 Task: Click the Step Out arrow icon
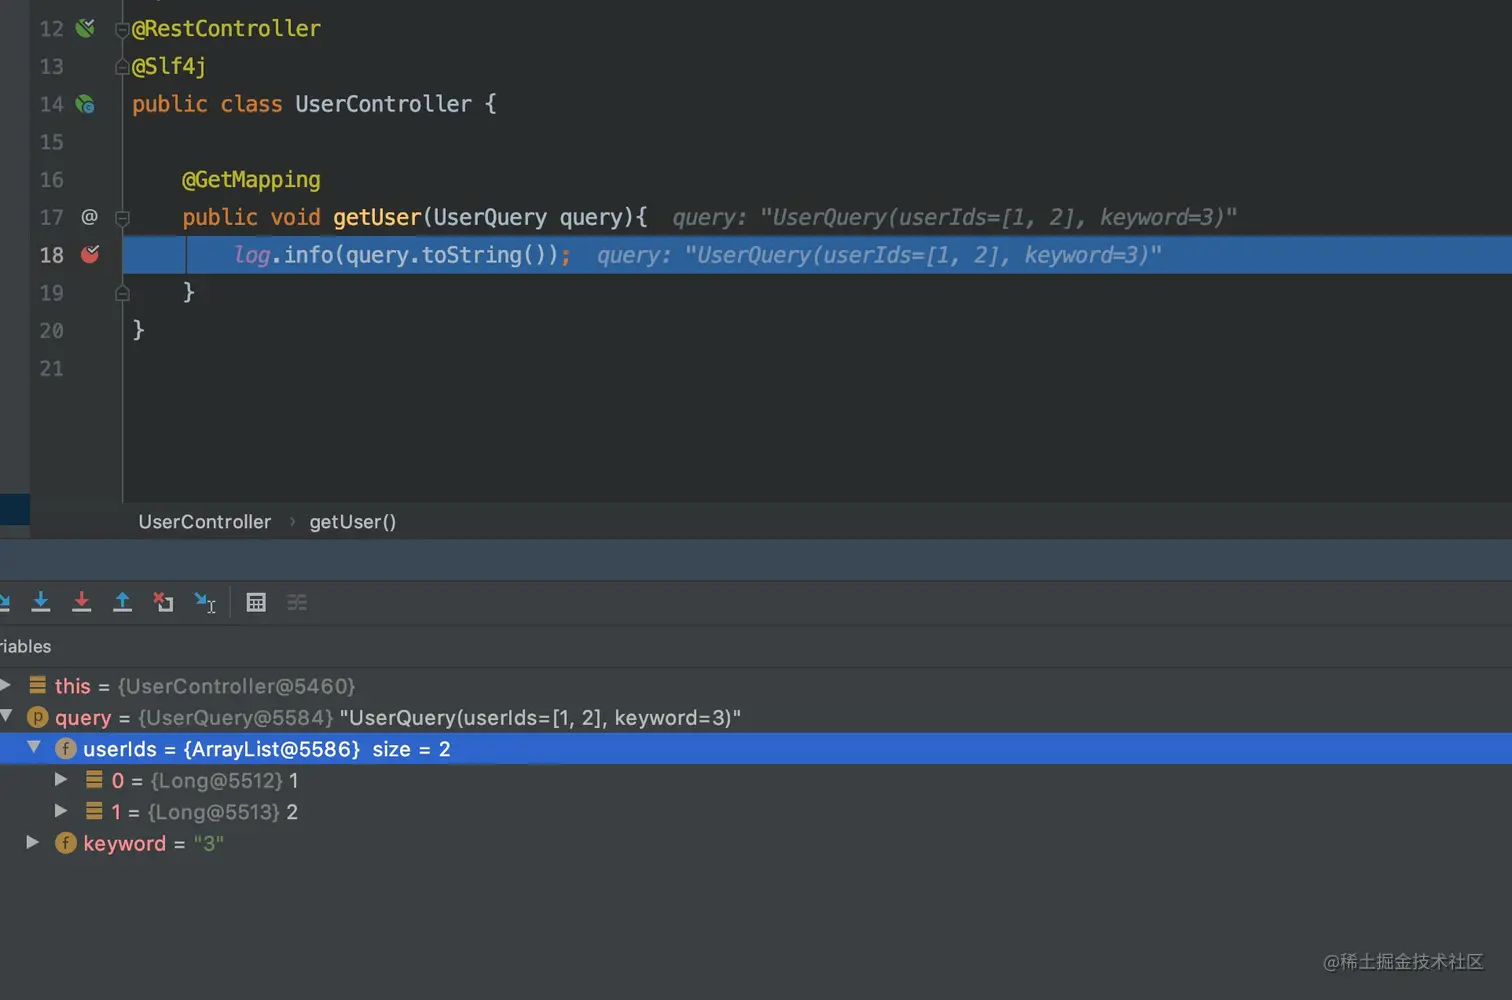click(122, 602)
